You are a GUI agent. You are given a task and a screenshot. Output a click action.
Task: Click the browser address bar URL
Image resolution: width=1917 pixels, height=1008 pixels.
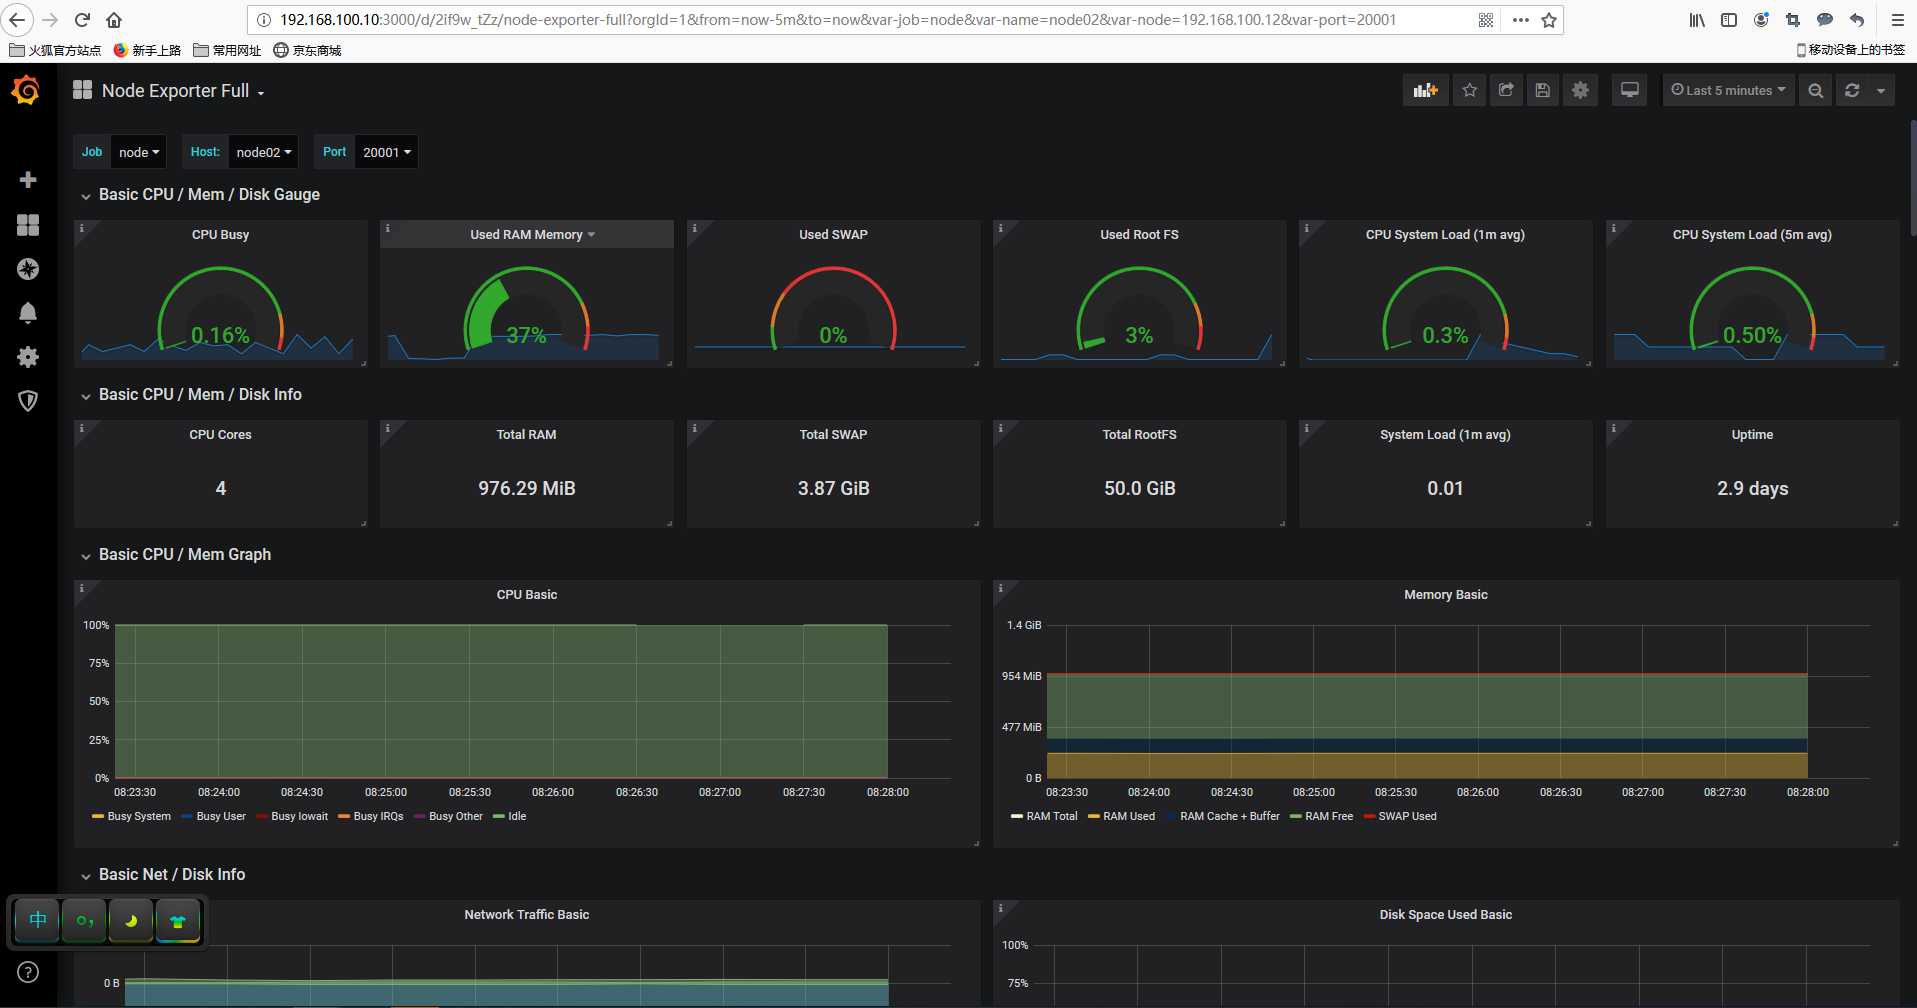(x=838, y=20)
